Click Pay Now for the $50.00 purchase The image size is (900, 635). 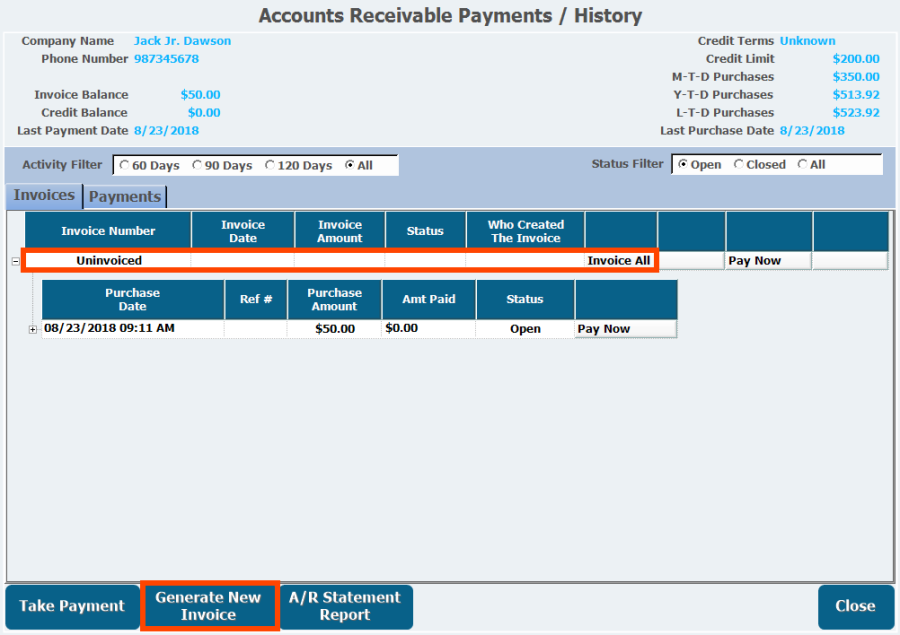pyautogui.click(x=625, y=329)
